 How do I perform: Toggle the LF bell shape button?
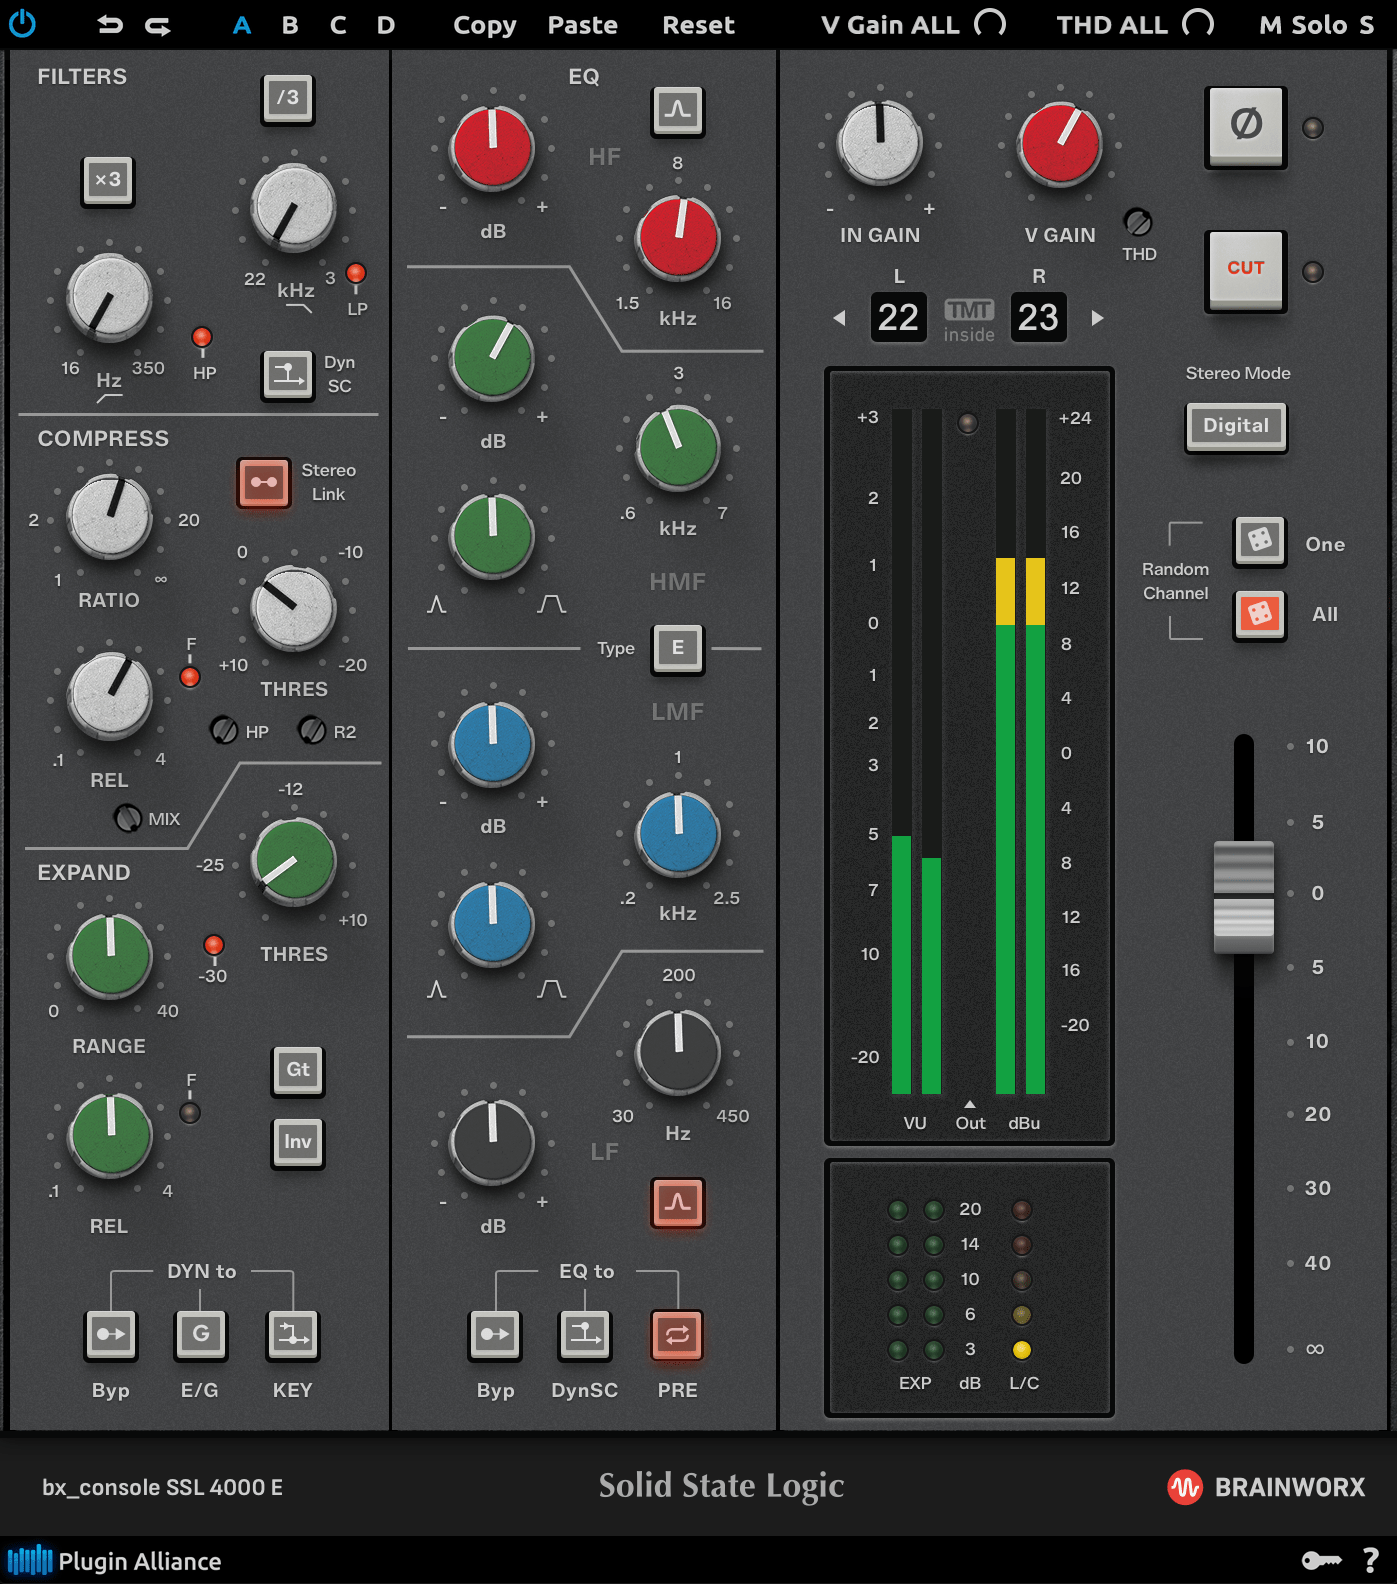tap(678, 1202)
